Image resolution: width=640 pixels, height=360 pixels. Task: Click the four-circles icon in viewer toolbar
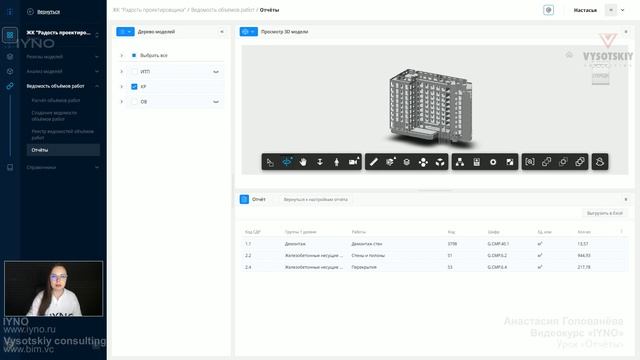tap(423, 162)
